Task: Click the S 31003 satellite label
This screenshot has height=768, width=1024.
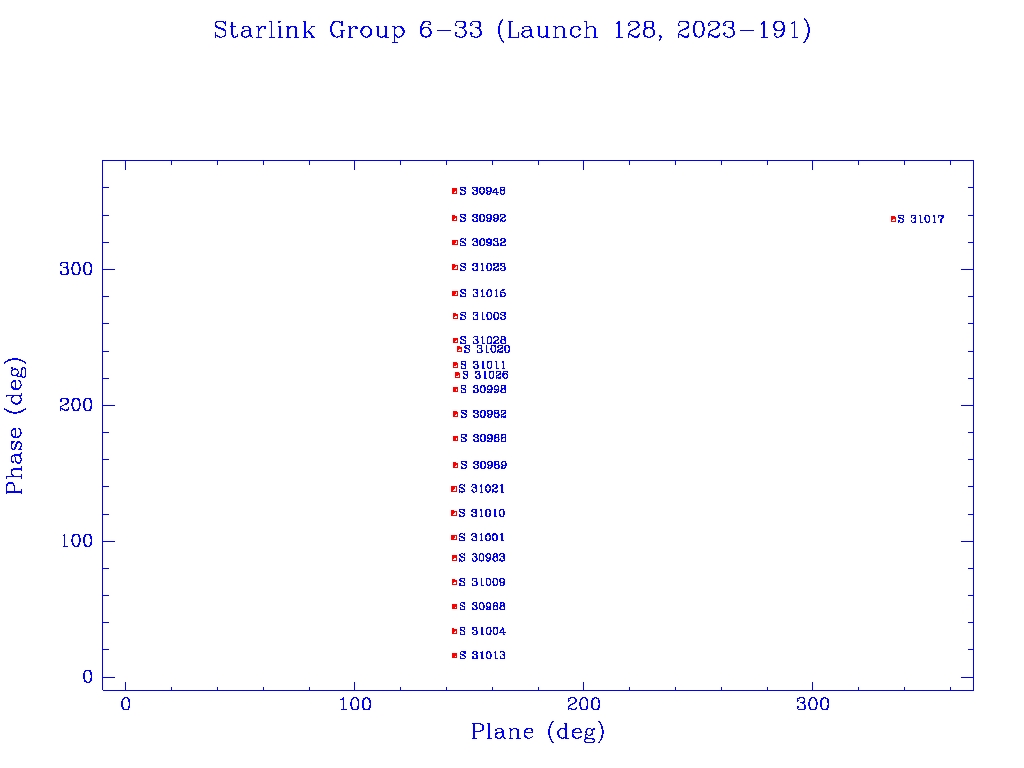Action: coord(483,316)
